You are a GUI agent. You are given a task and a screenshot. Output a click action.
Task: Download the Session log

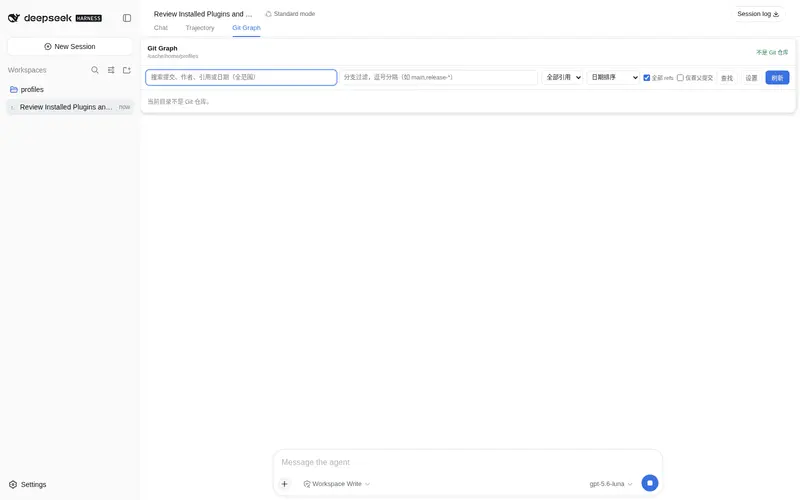[x=758, y=14]
